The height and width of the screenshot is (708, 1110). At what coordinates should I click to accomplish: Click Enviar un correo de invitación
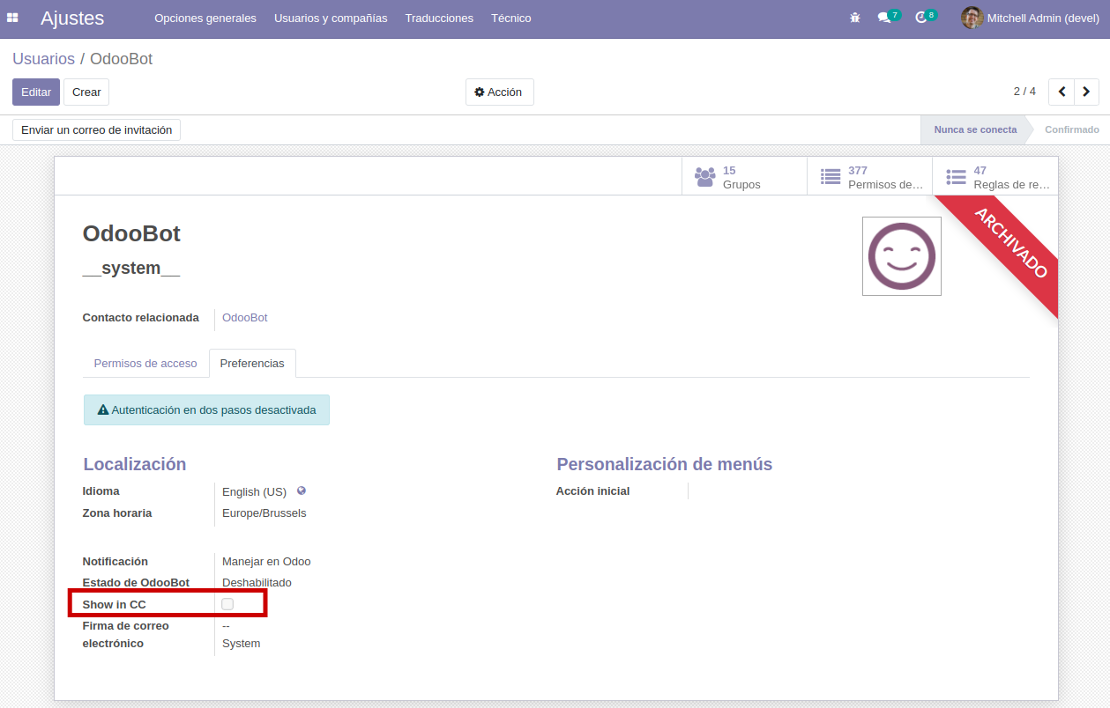(x=96, y=130)
